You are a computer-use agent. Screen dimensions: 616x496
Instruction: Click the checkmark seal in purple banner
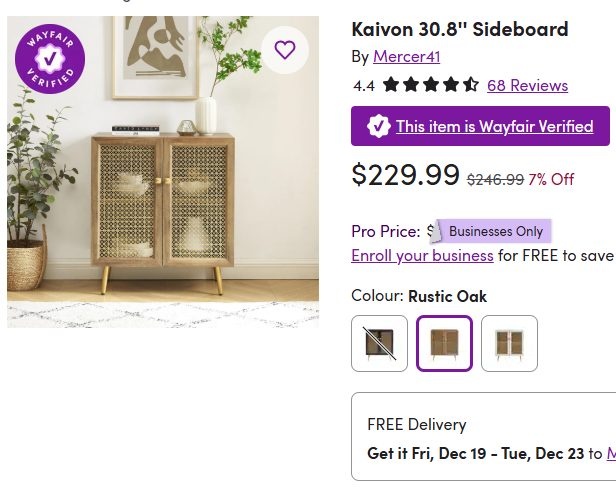pos(379,126)
